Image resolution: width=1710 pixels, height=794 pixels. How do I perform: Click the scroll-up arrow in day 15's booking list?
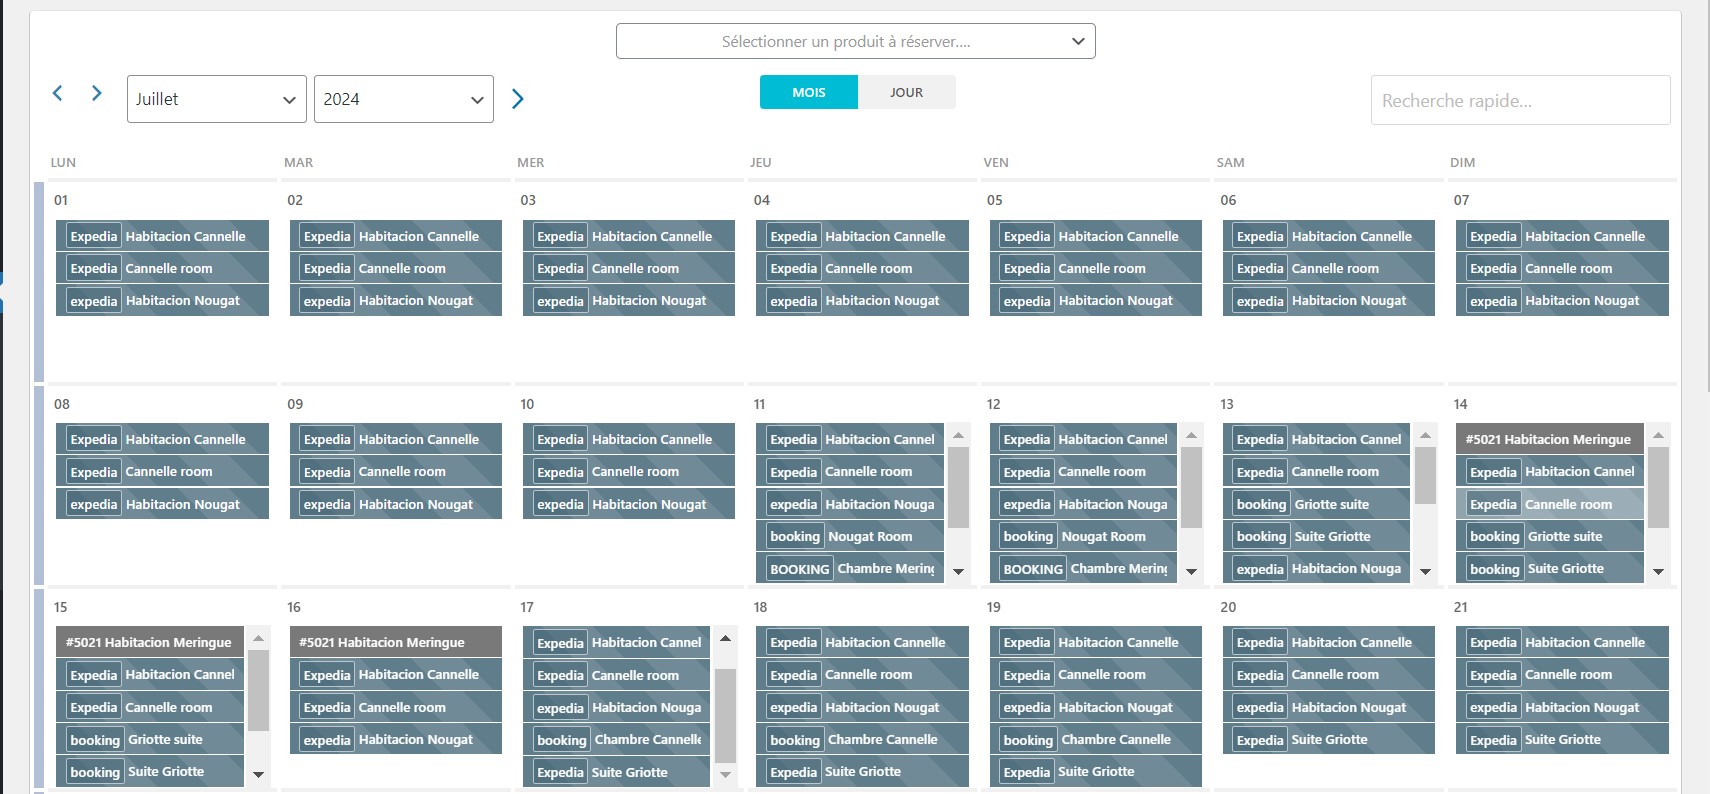click(x=258, y=638)
